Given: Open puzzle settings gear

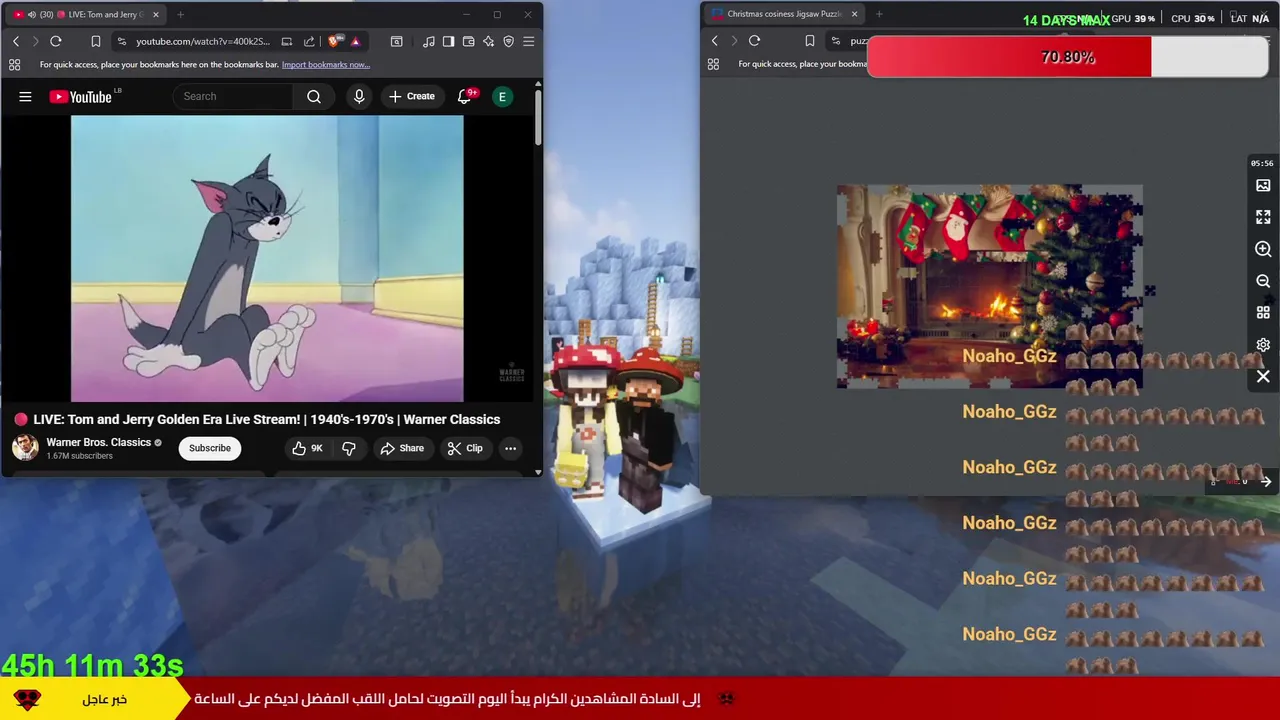Looking at the screenshot, I should (x=1263, y=345).
